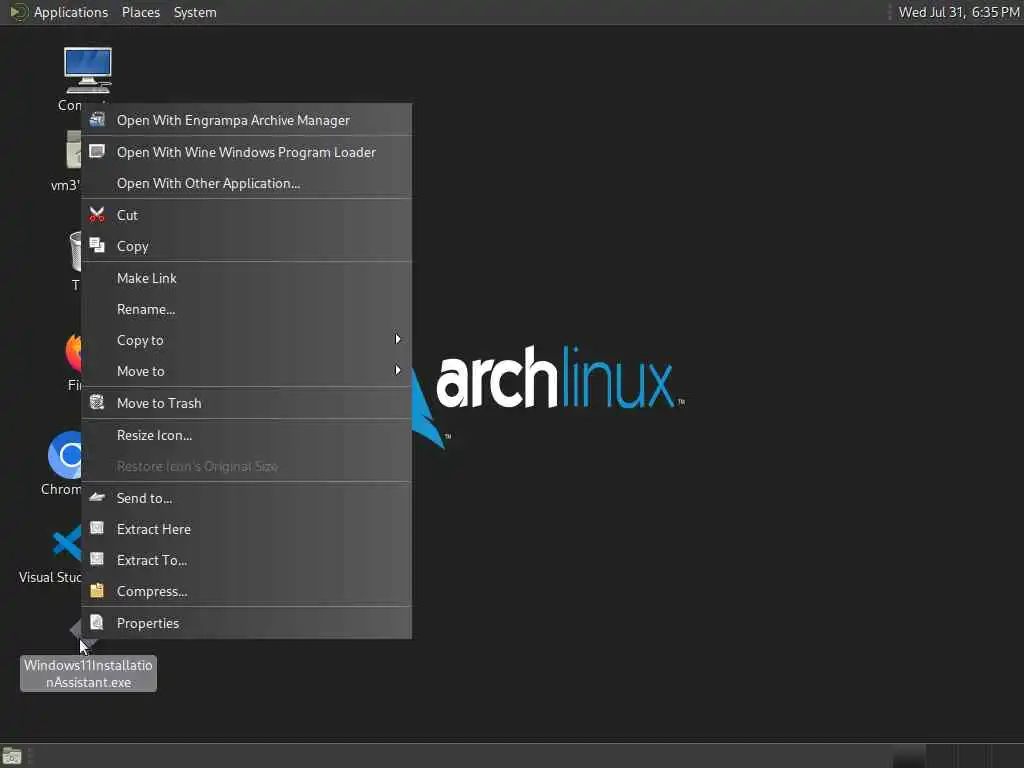Select the Visual Studio Code desktop icon
The height and width of the screenshot is (768, 1024).
67,543
